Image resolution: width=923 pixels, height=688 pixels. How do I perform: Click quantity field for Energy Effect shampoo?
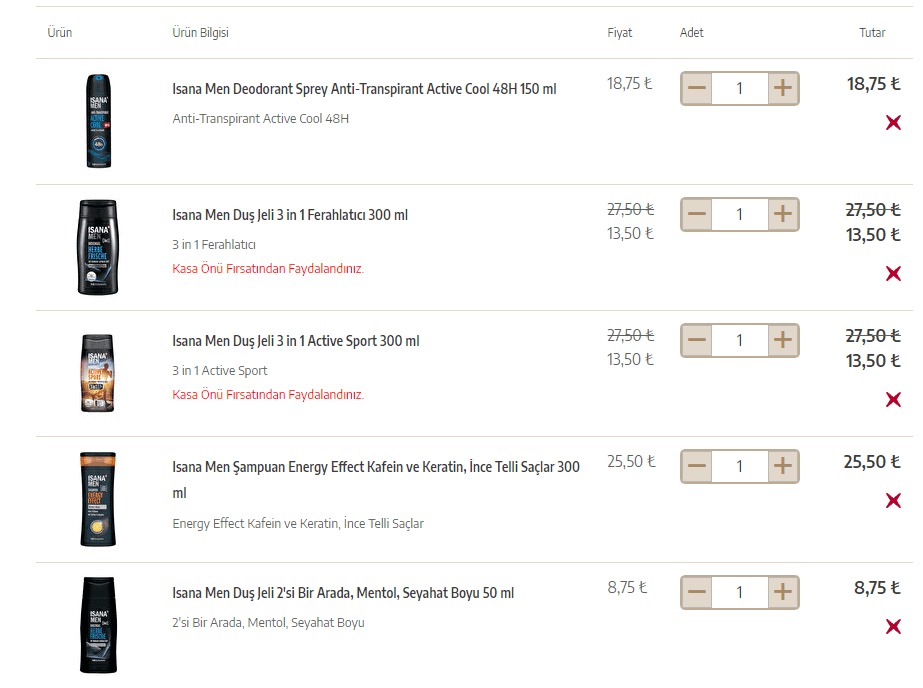coord(740,466)
